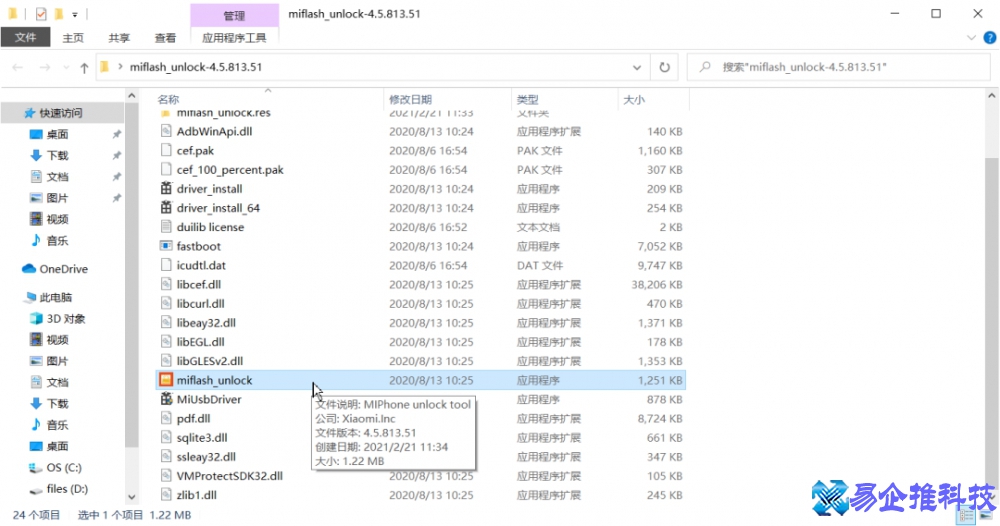Open the files (D:) drive
The height and width of the screenshot is (526, 1000).
(x=59, y=489)
